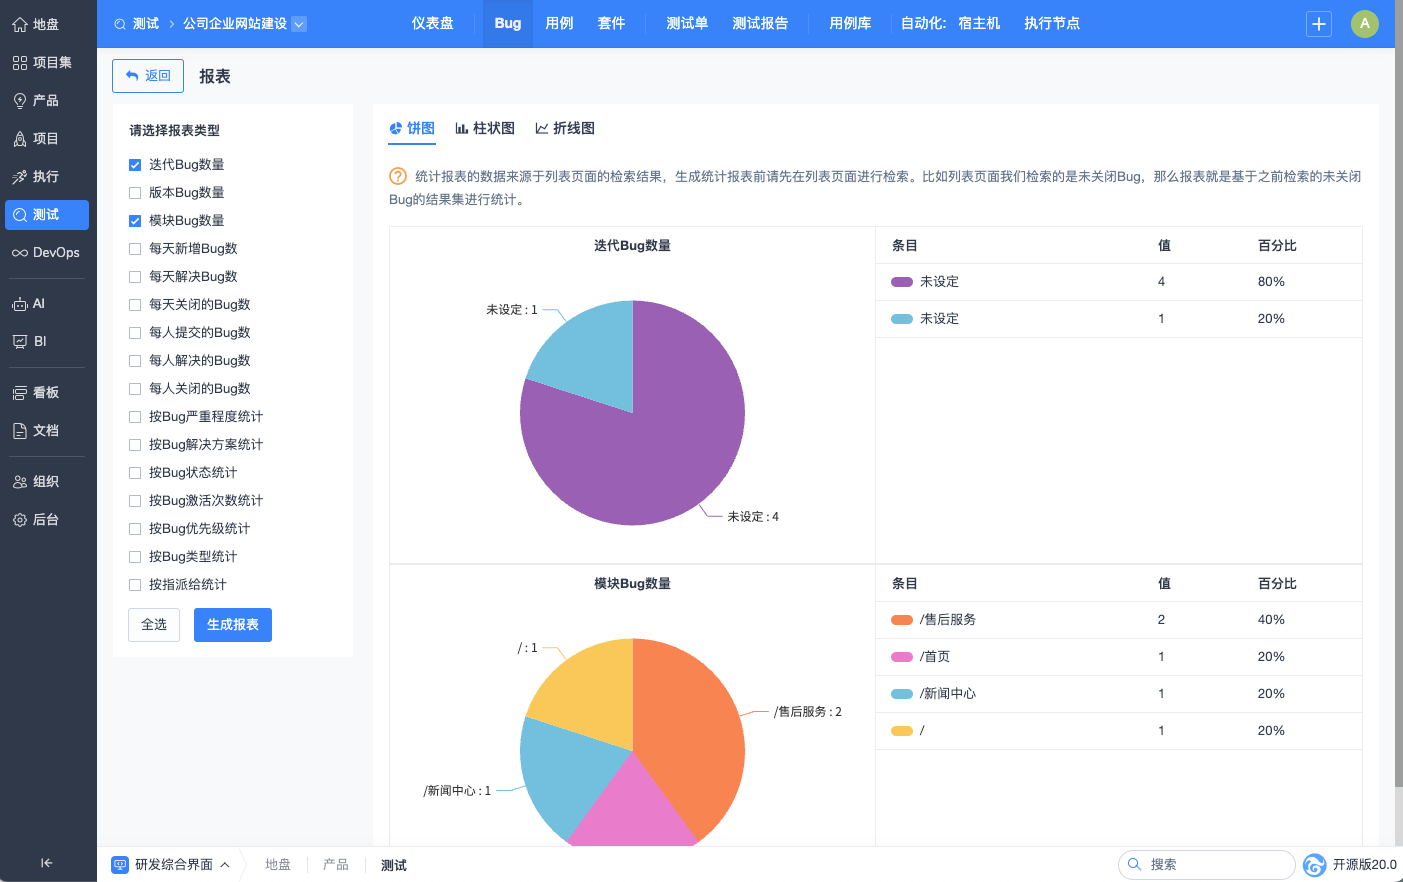The height and width of the screenshot is (882, 1403).
Task: Click pink swatch of /首页 row
Action: coord(902,657)
